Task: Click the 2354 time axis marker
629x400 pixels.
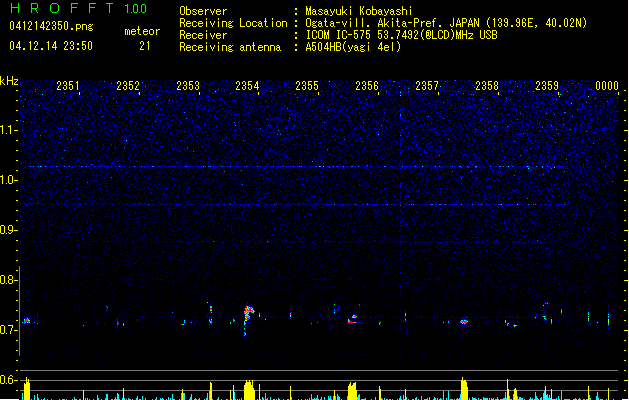Action: click(247, 86)
